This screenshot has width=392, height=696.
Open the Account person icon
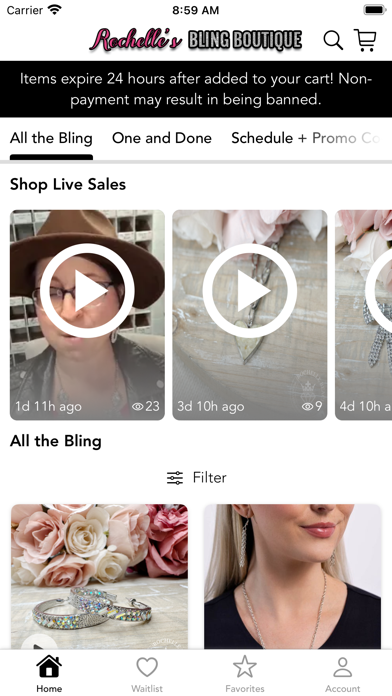click(343, 667)
